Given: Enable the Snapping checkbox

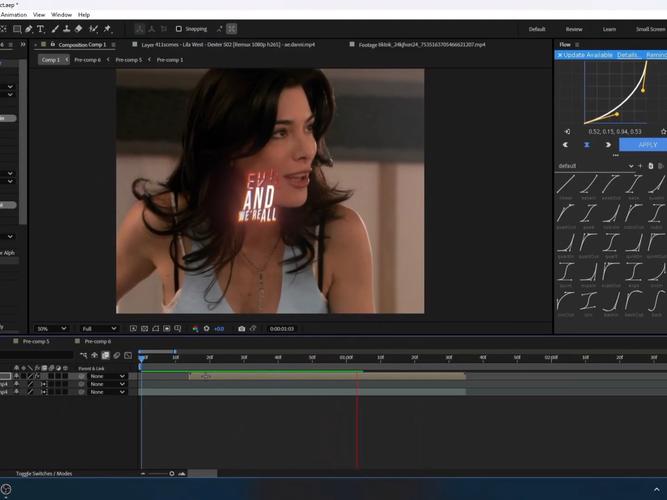Looking at the screenshot, I should pyautogui.click(x=179, y=29).
